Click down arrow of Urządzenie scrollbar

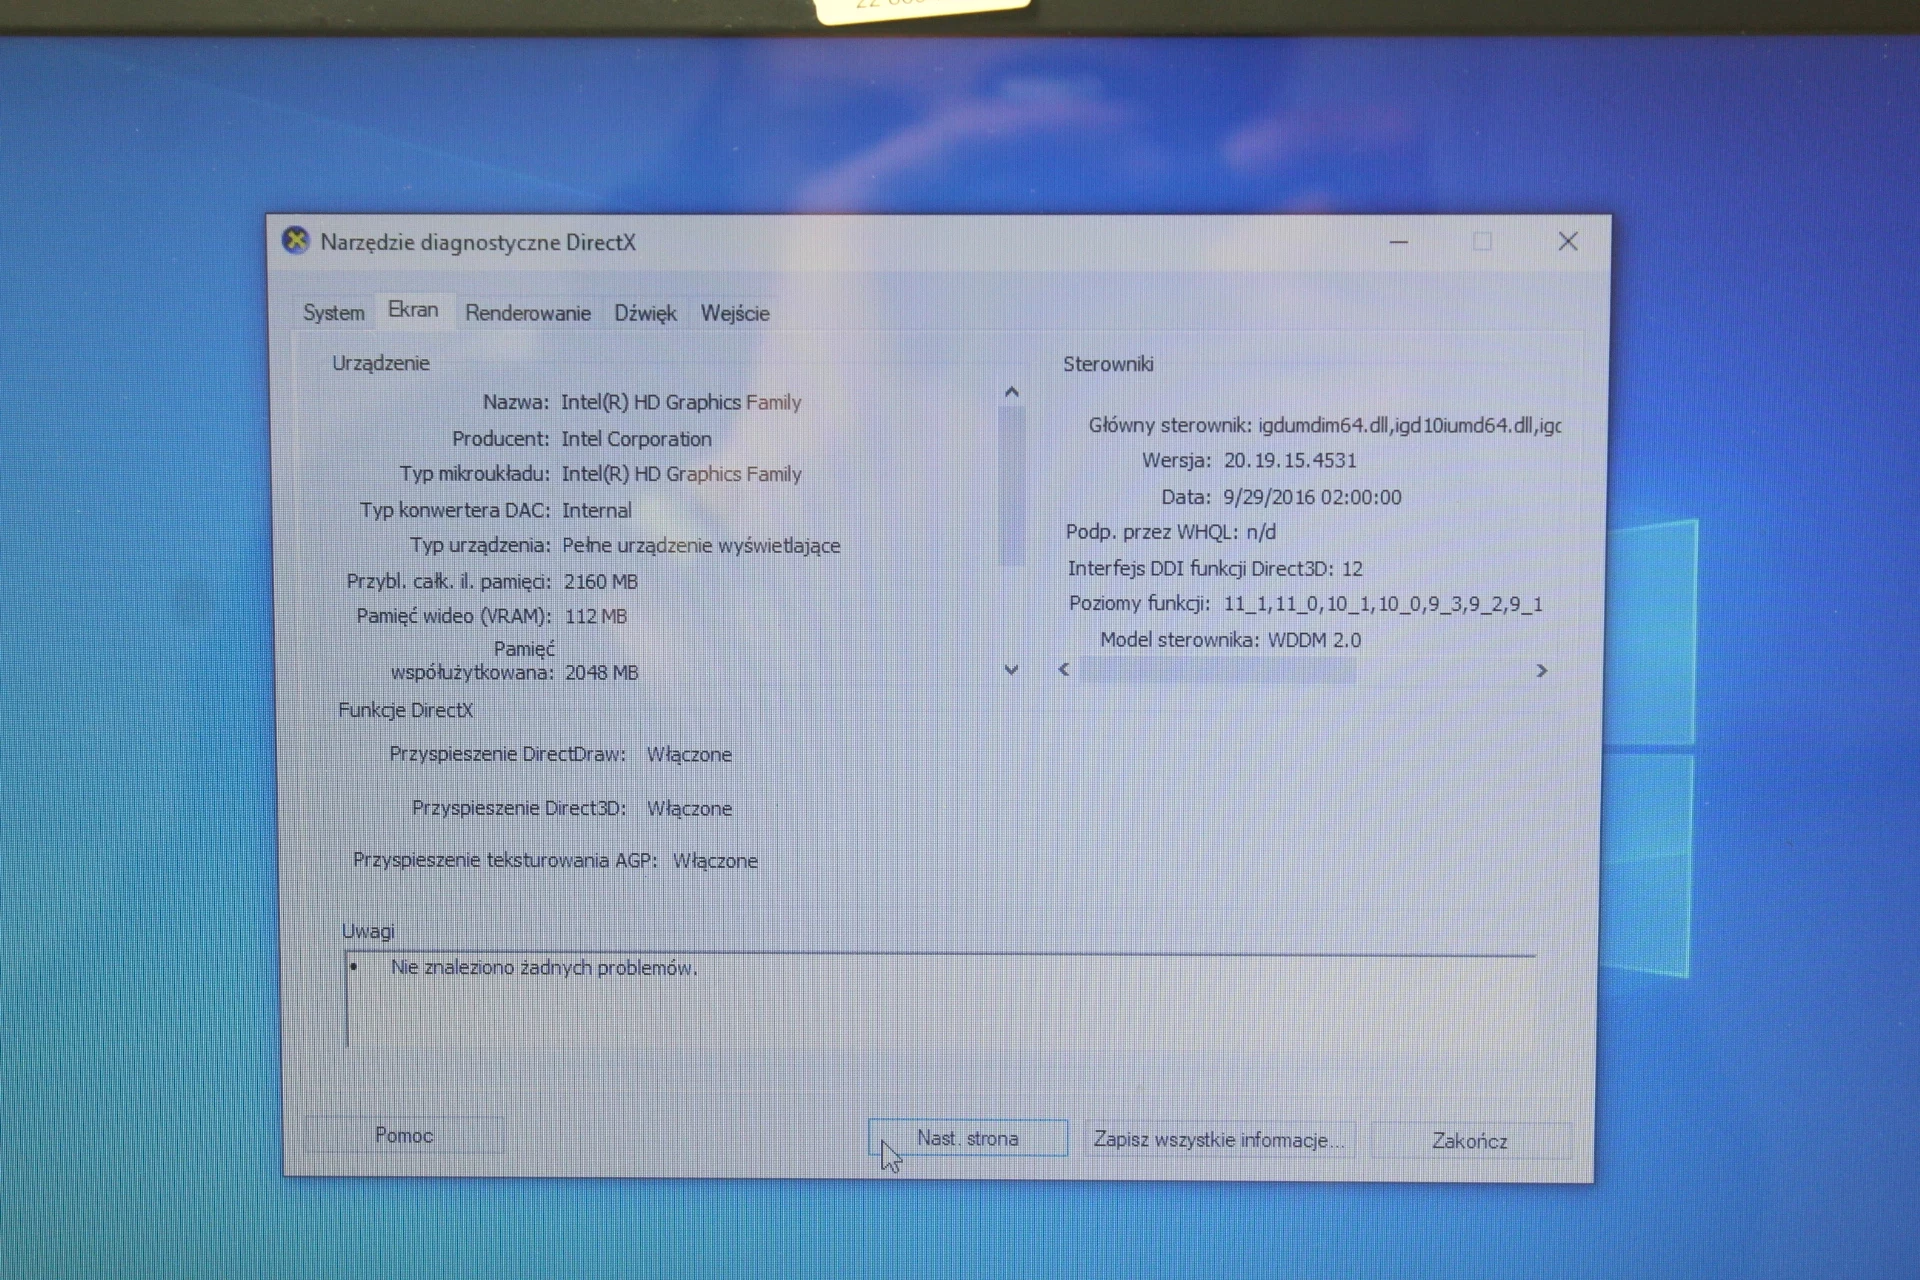click(x=1012, y=670)
